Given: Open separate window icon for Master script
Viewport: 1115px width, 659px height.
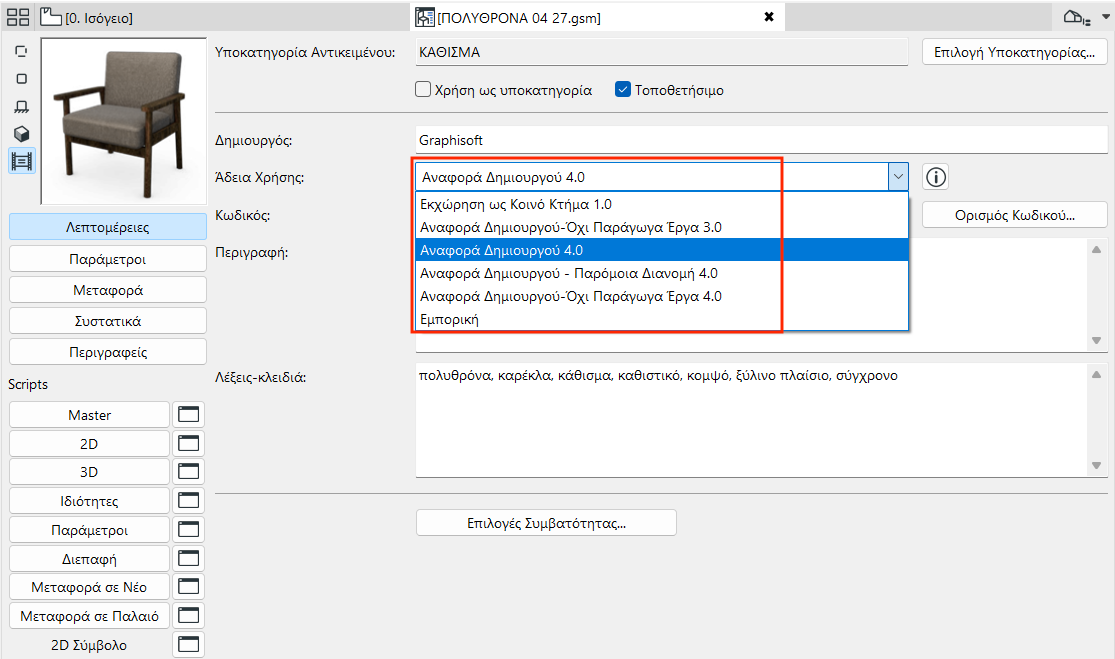Looking at the screenshot, I should (x=188, y=414).
